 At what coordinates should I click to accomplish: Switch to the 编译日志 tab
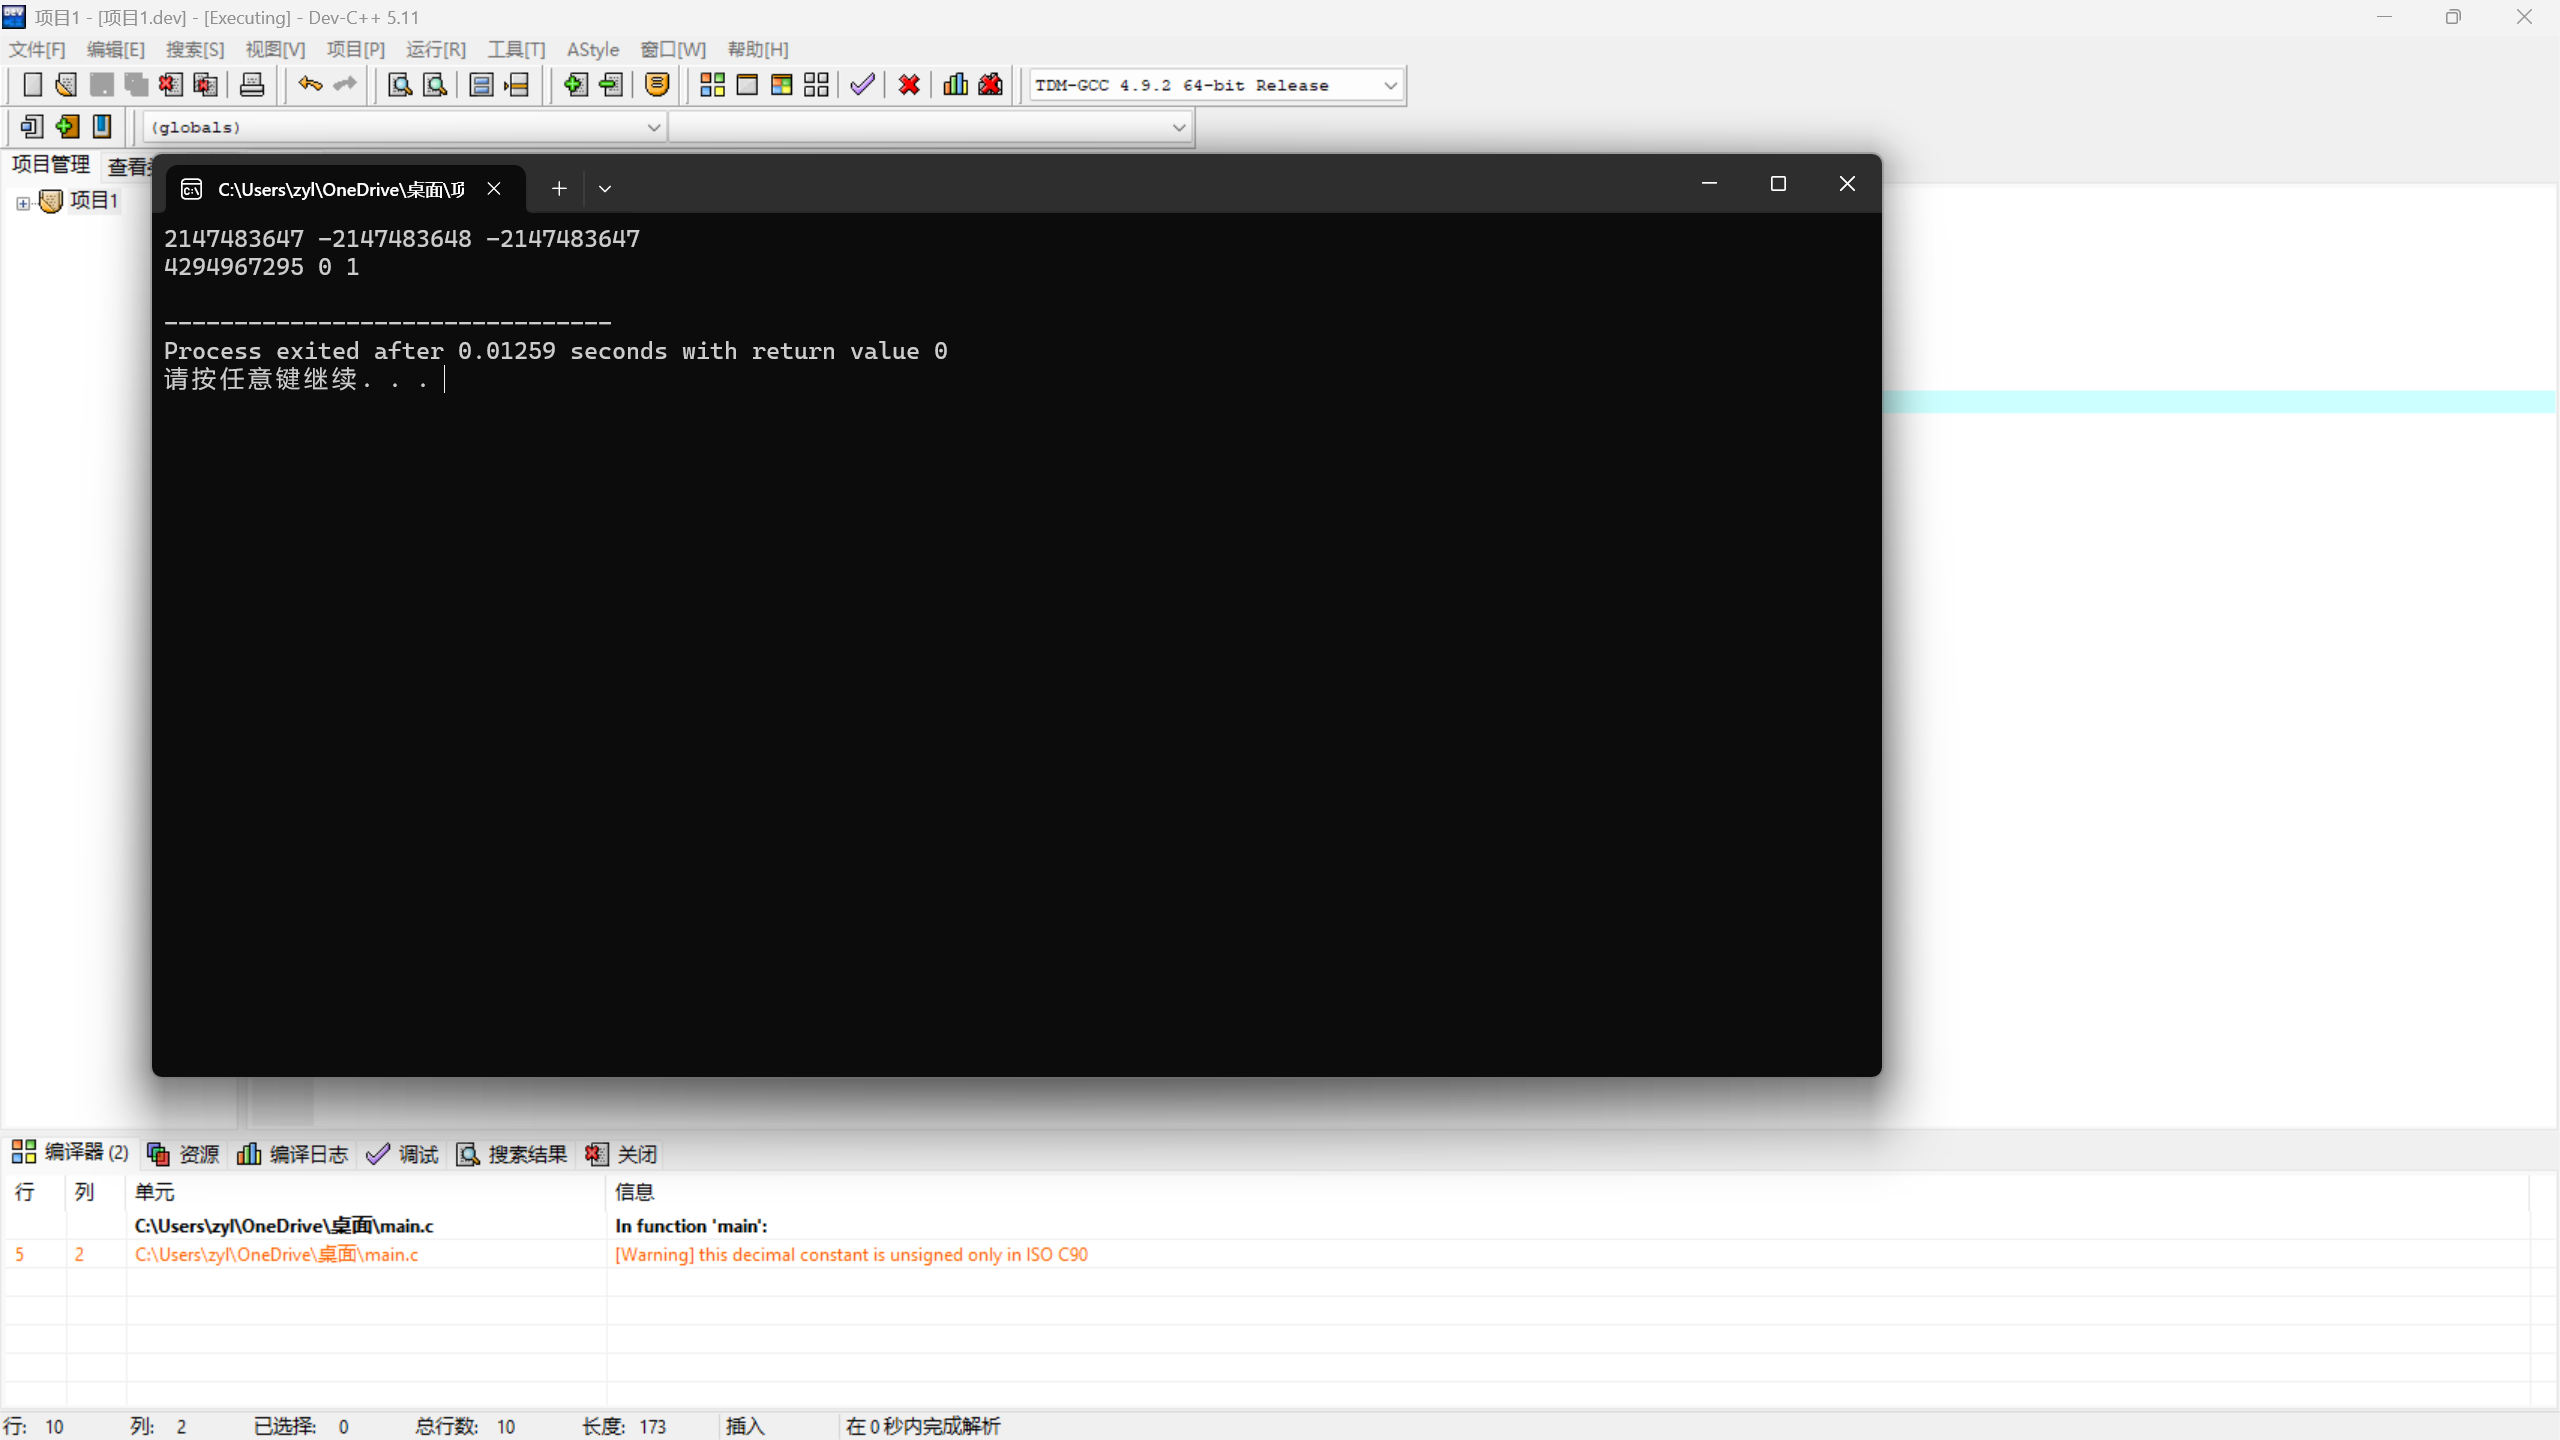293,1154
